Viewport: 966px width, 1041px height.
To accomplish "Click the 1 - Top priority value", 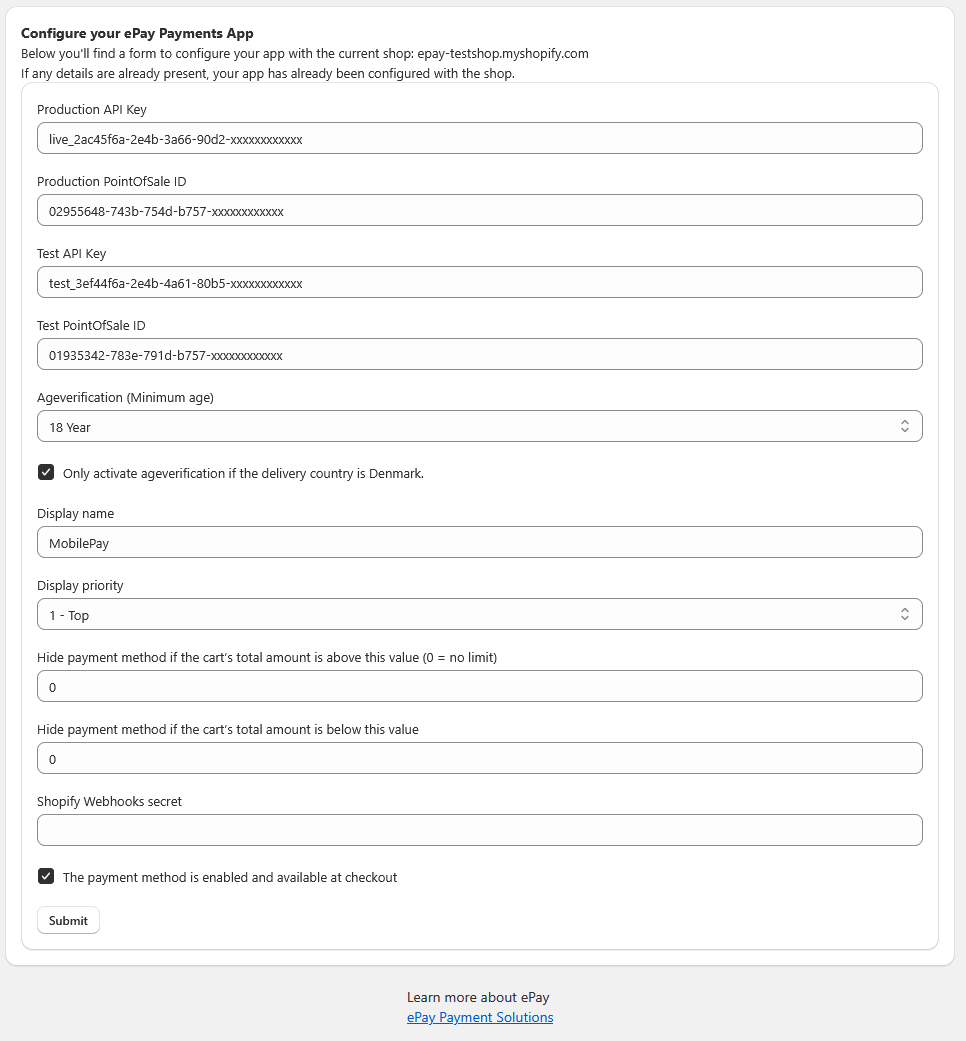I will [68, 614].
